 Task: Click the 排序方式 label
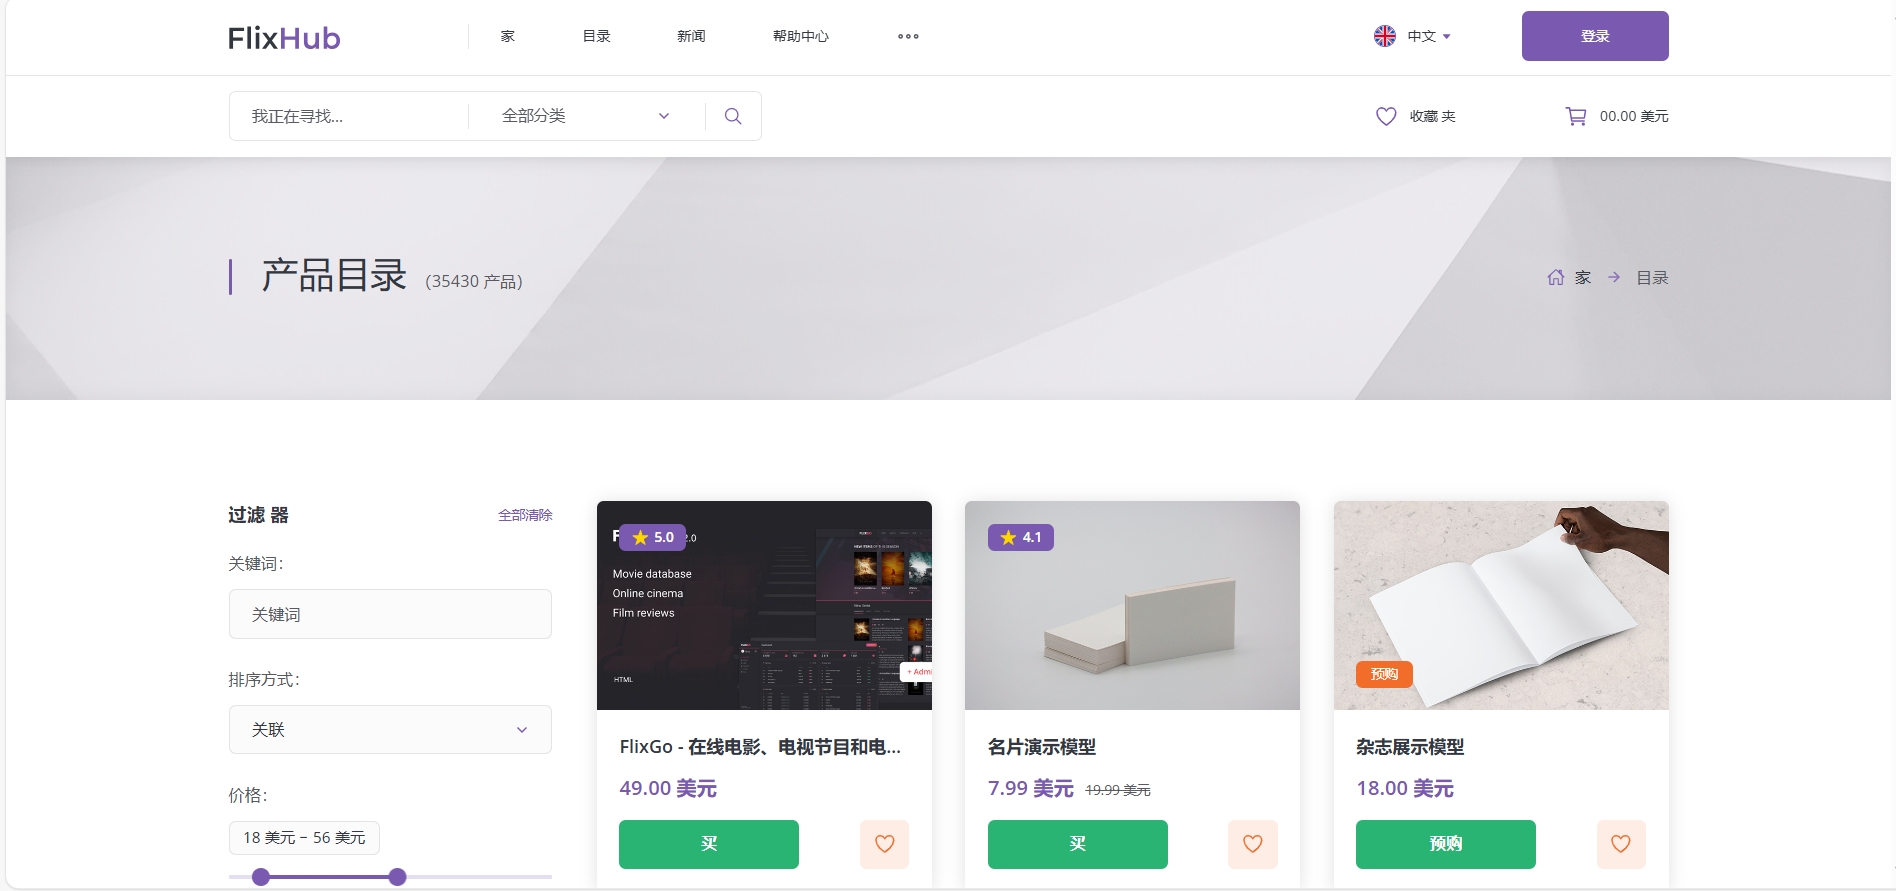[x=264, y=680]
